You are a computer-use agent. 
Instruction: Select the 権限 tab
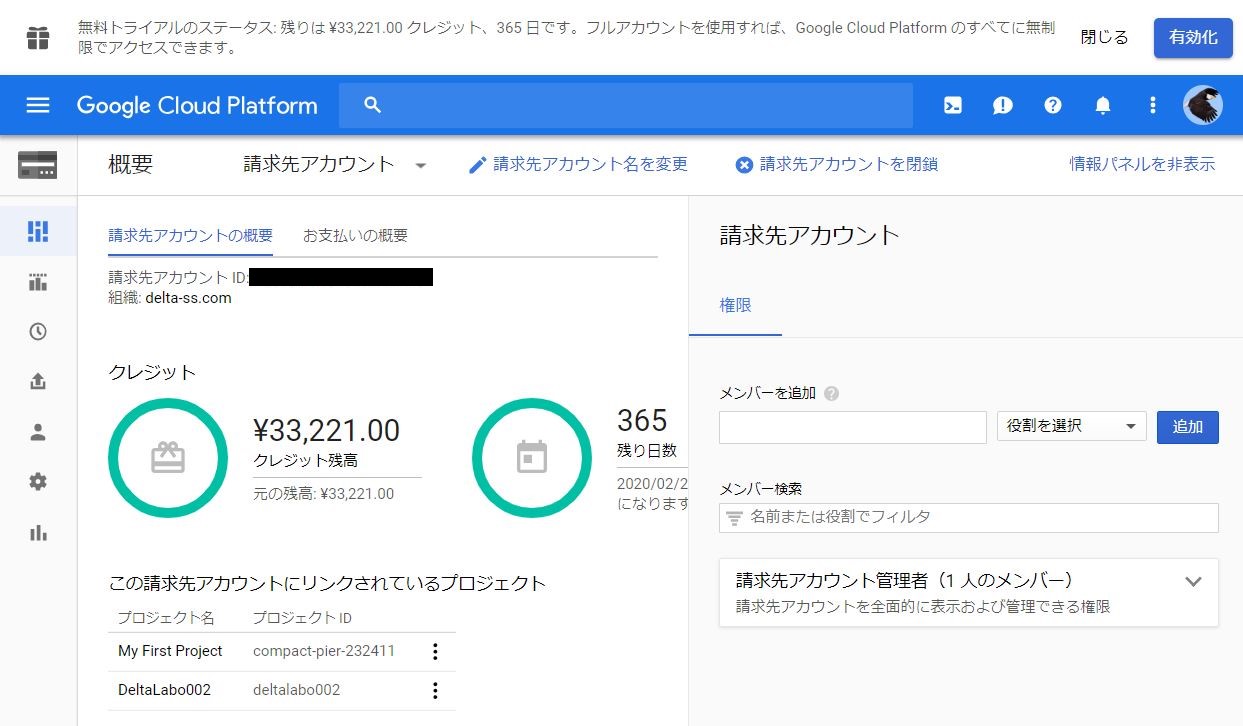(x=735, y=306)
